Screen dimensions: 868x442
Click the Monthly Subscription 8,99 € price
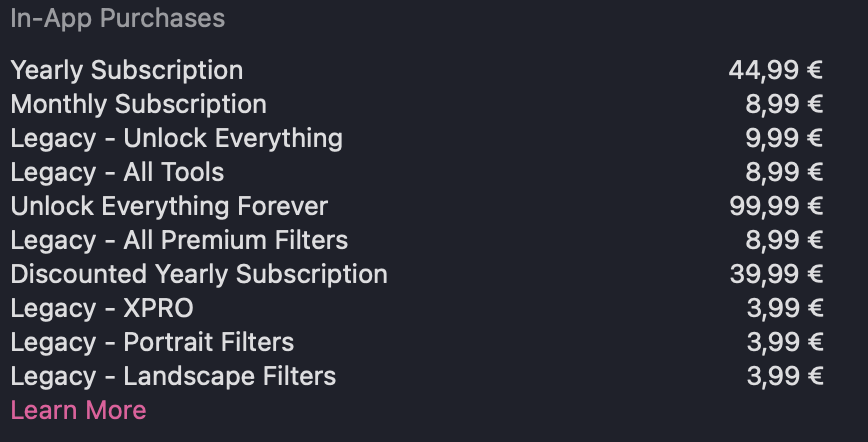pos(784,104)
